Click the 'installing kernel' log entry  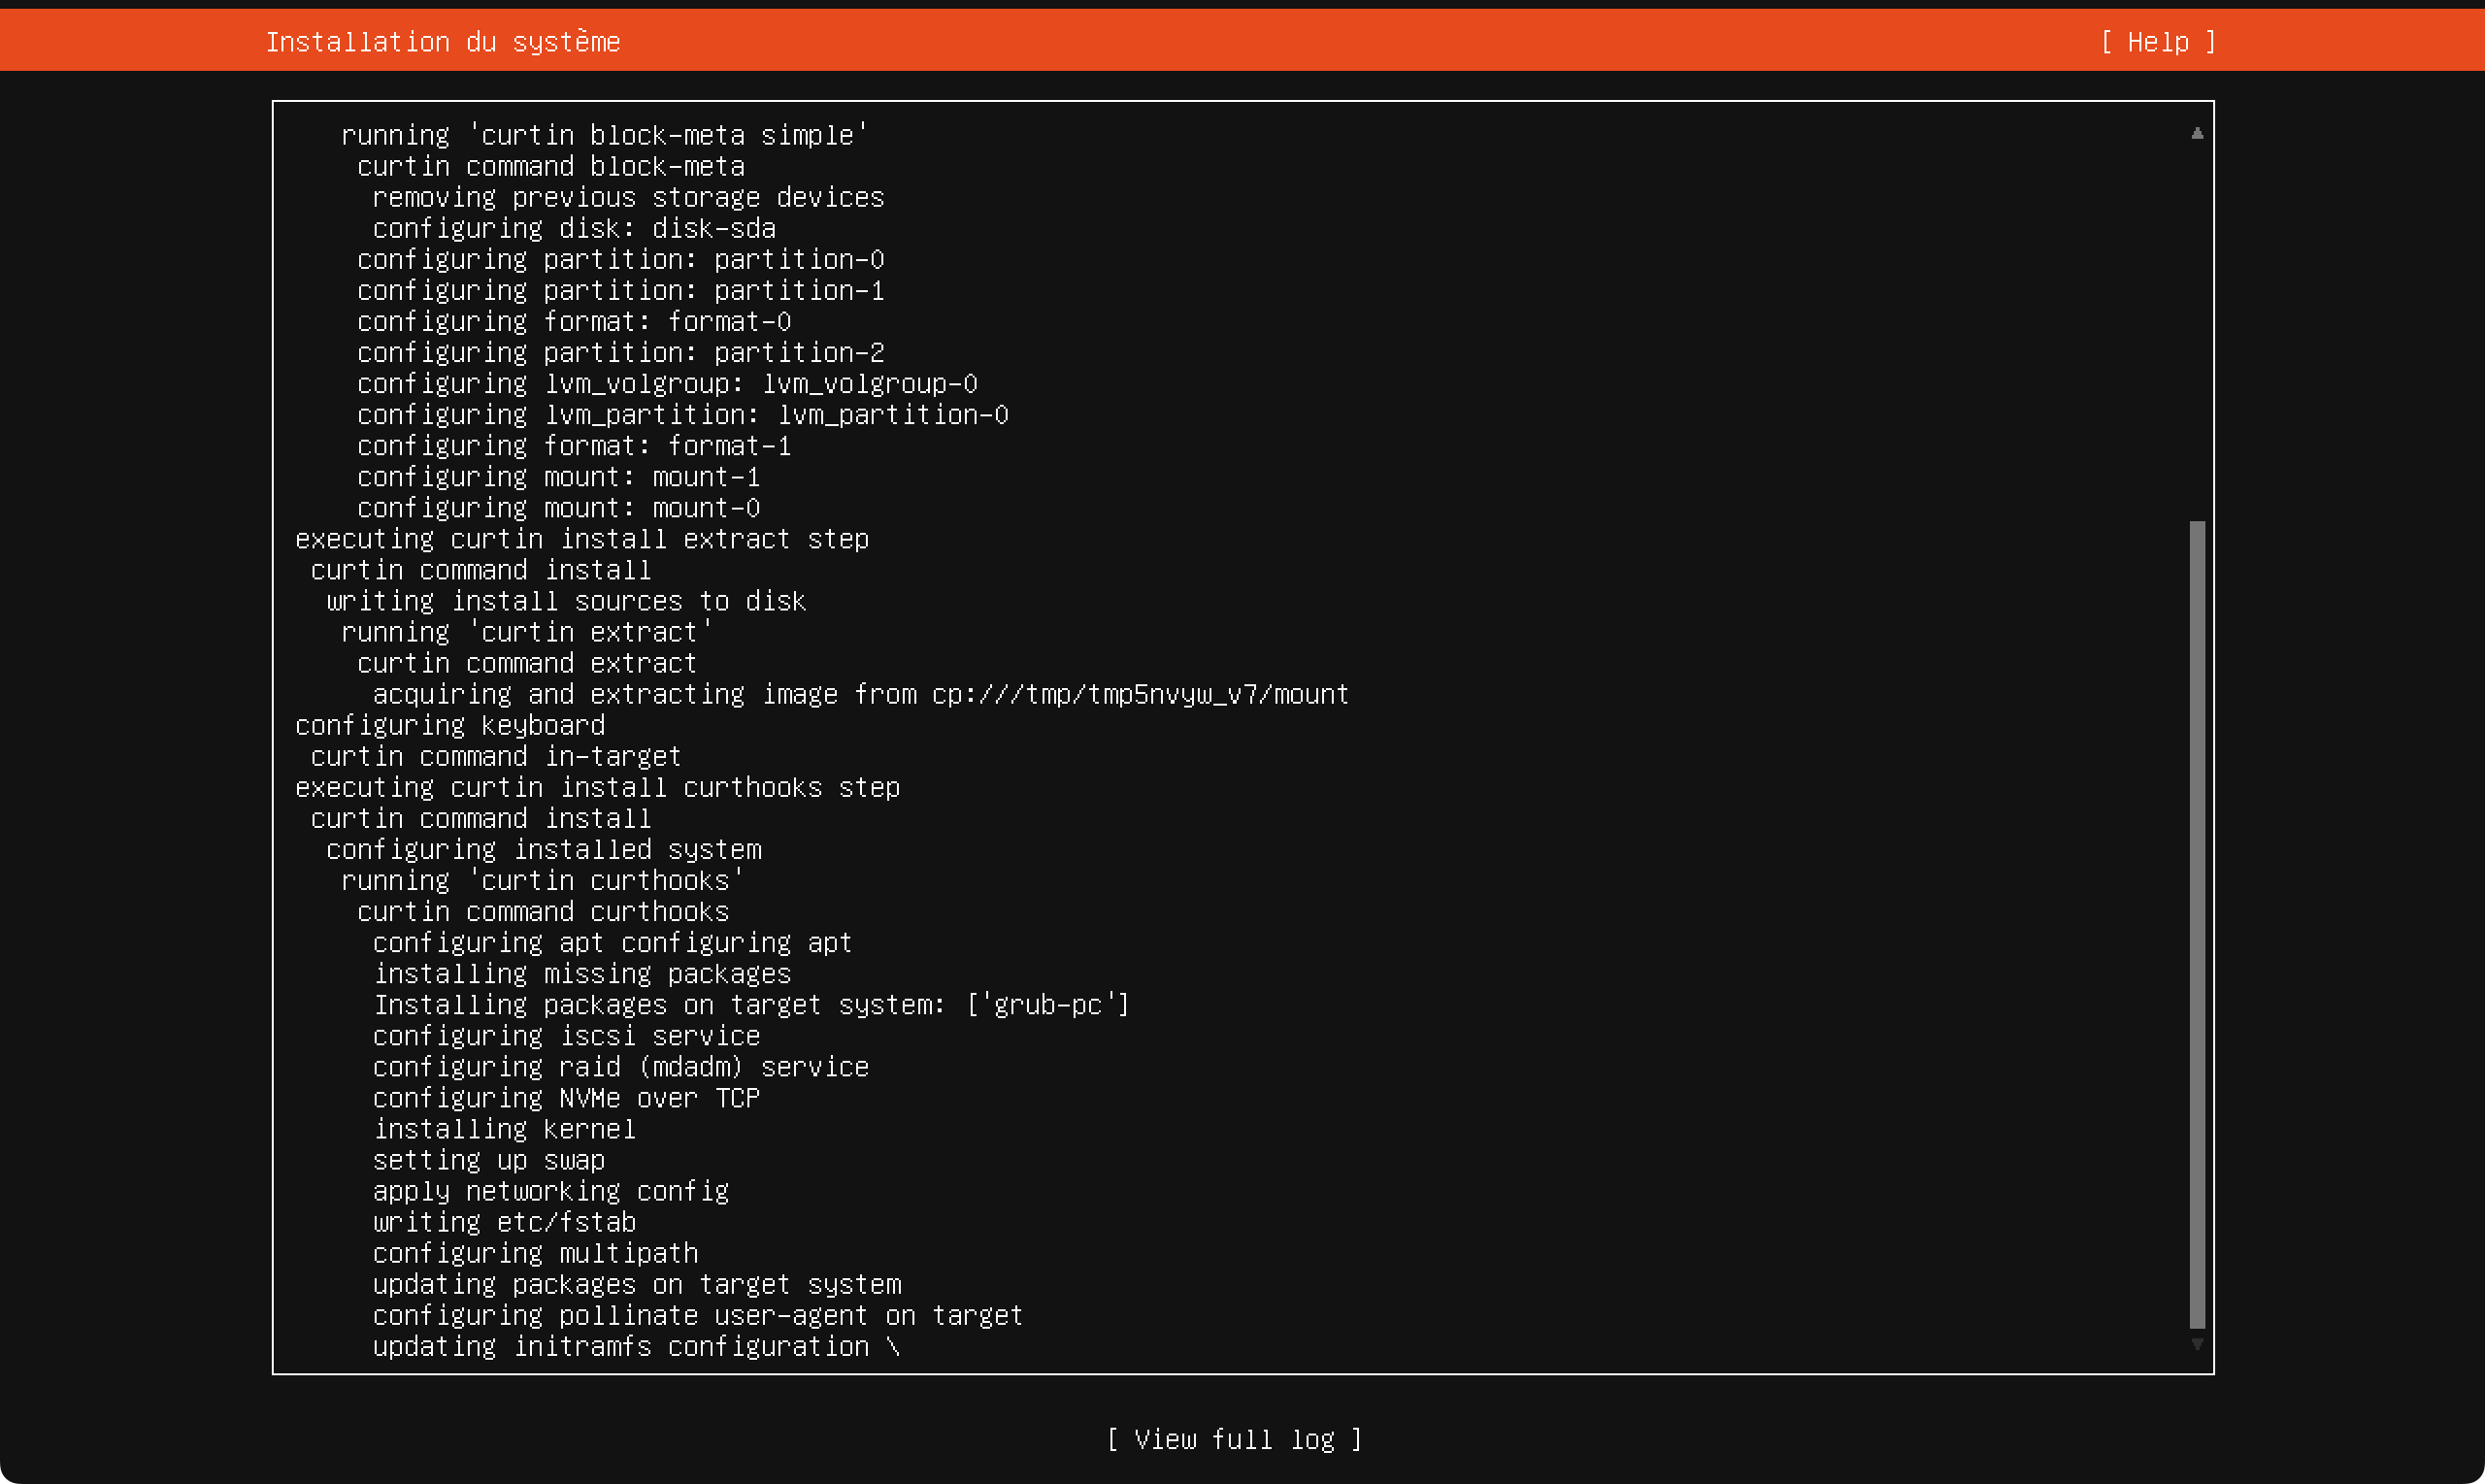(x=504, y=1129)
